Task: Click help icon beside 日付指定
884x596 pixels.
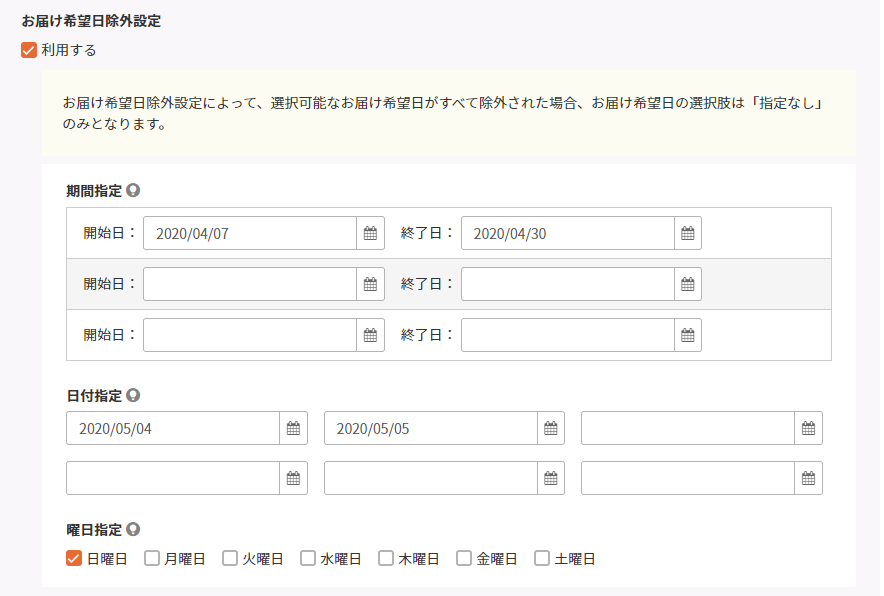Action: (133, 395)
